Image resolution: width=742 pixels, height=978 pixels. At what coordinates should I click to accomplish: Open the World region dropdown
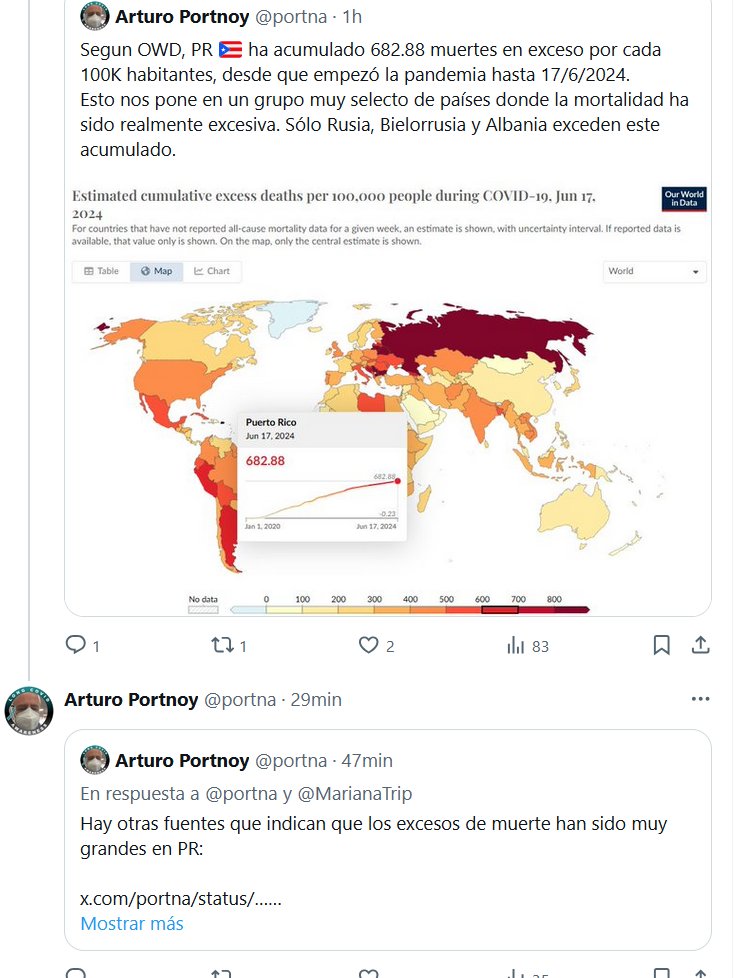point(655,271)
